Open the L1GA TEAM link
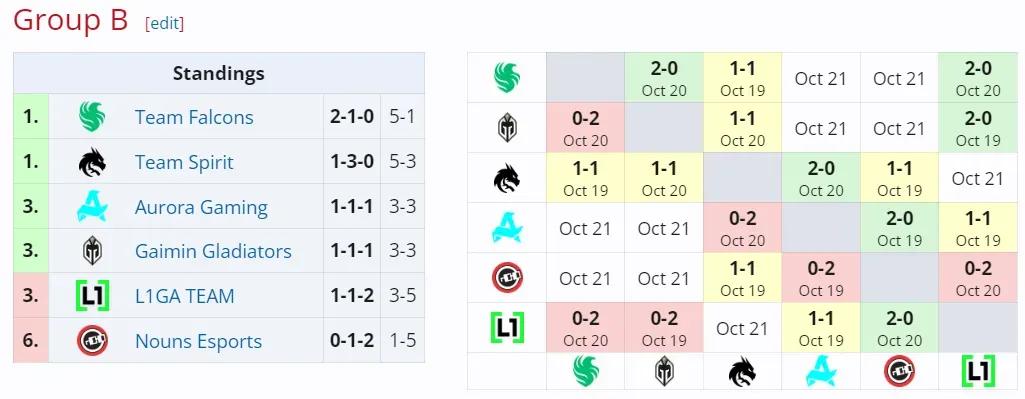The image size is (1025, 399). [x=184, y=296]
